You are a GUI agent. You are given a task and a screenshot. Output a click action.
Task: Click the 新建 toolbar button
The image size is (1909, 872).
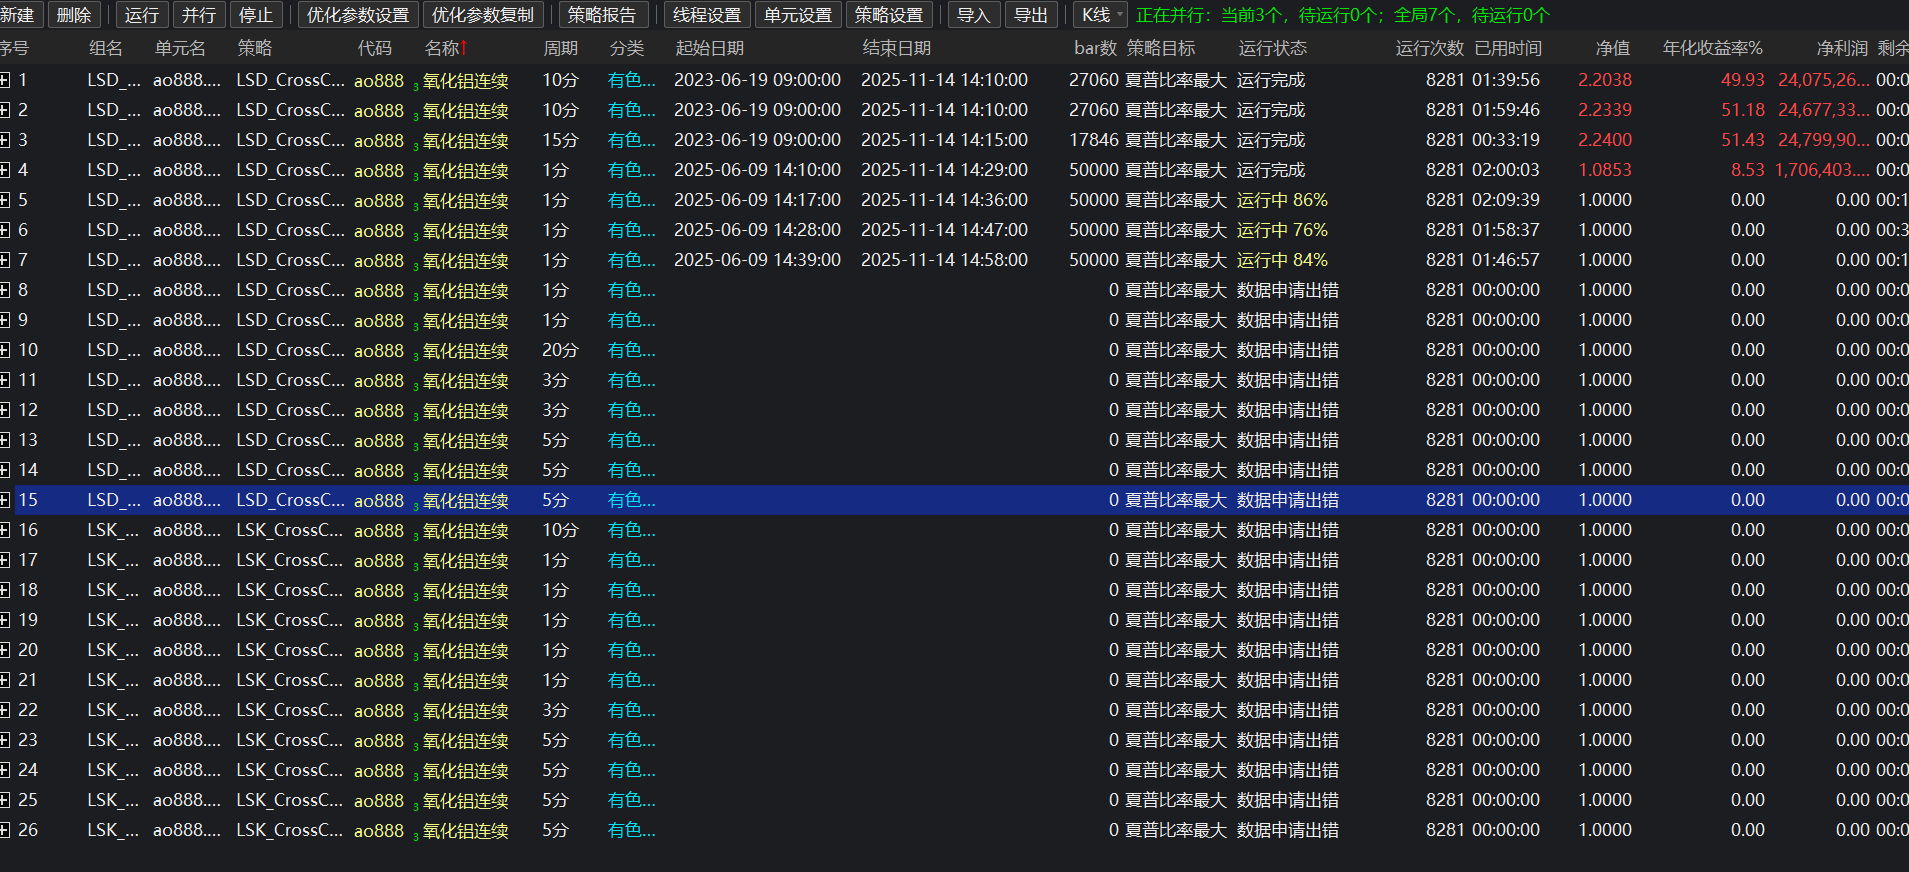[x=18, y=15]
